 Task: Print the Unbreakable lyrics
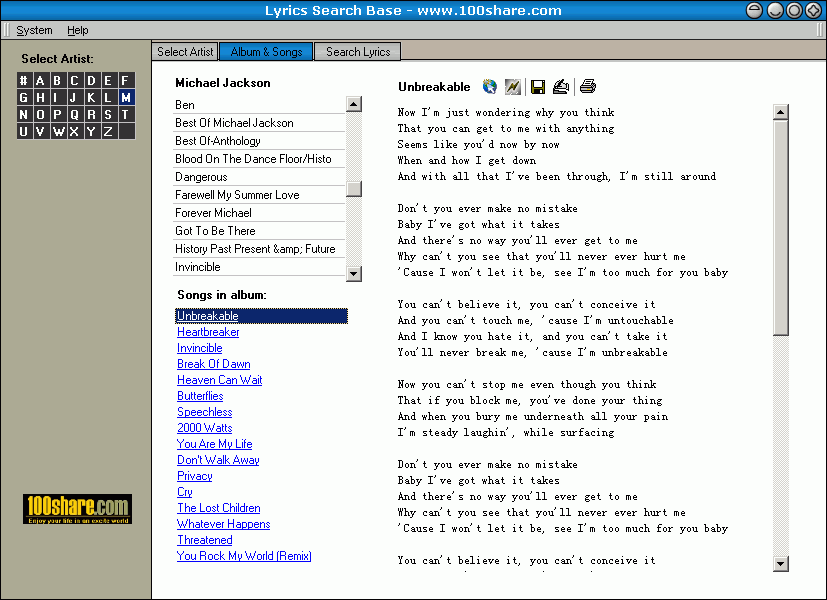[588, 87]
